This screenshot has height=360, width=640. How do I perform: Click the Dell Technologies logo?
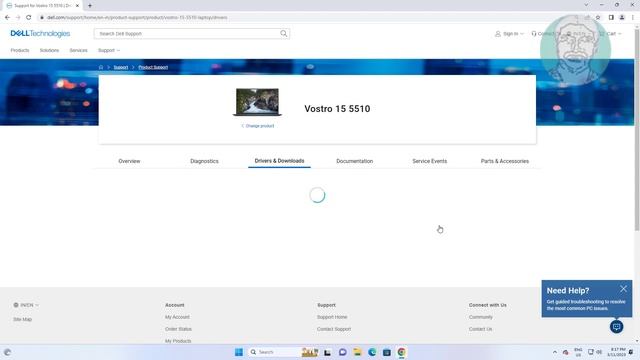pos(40,33)
